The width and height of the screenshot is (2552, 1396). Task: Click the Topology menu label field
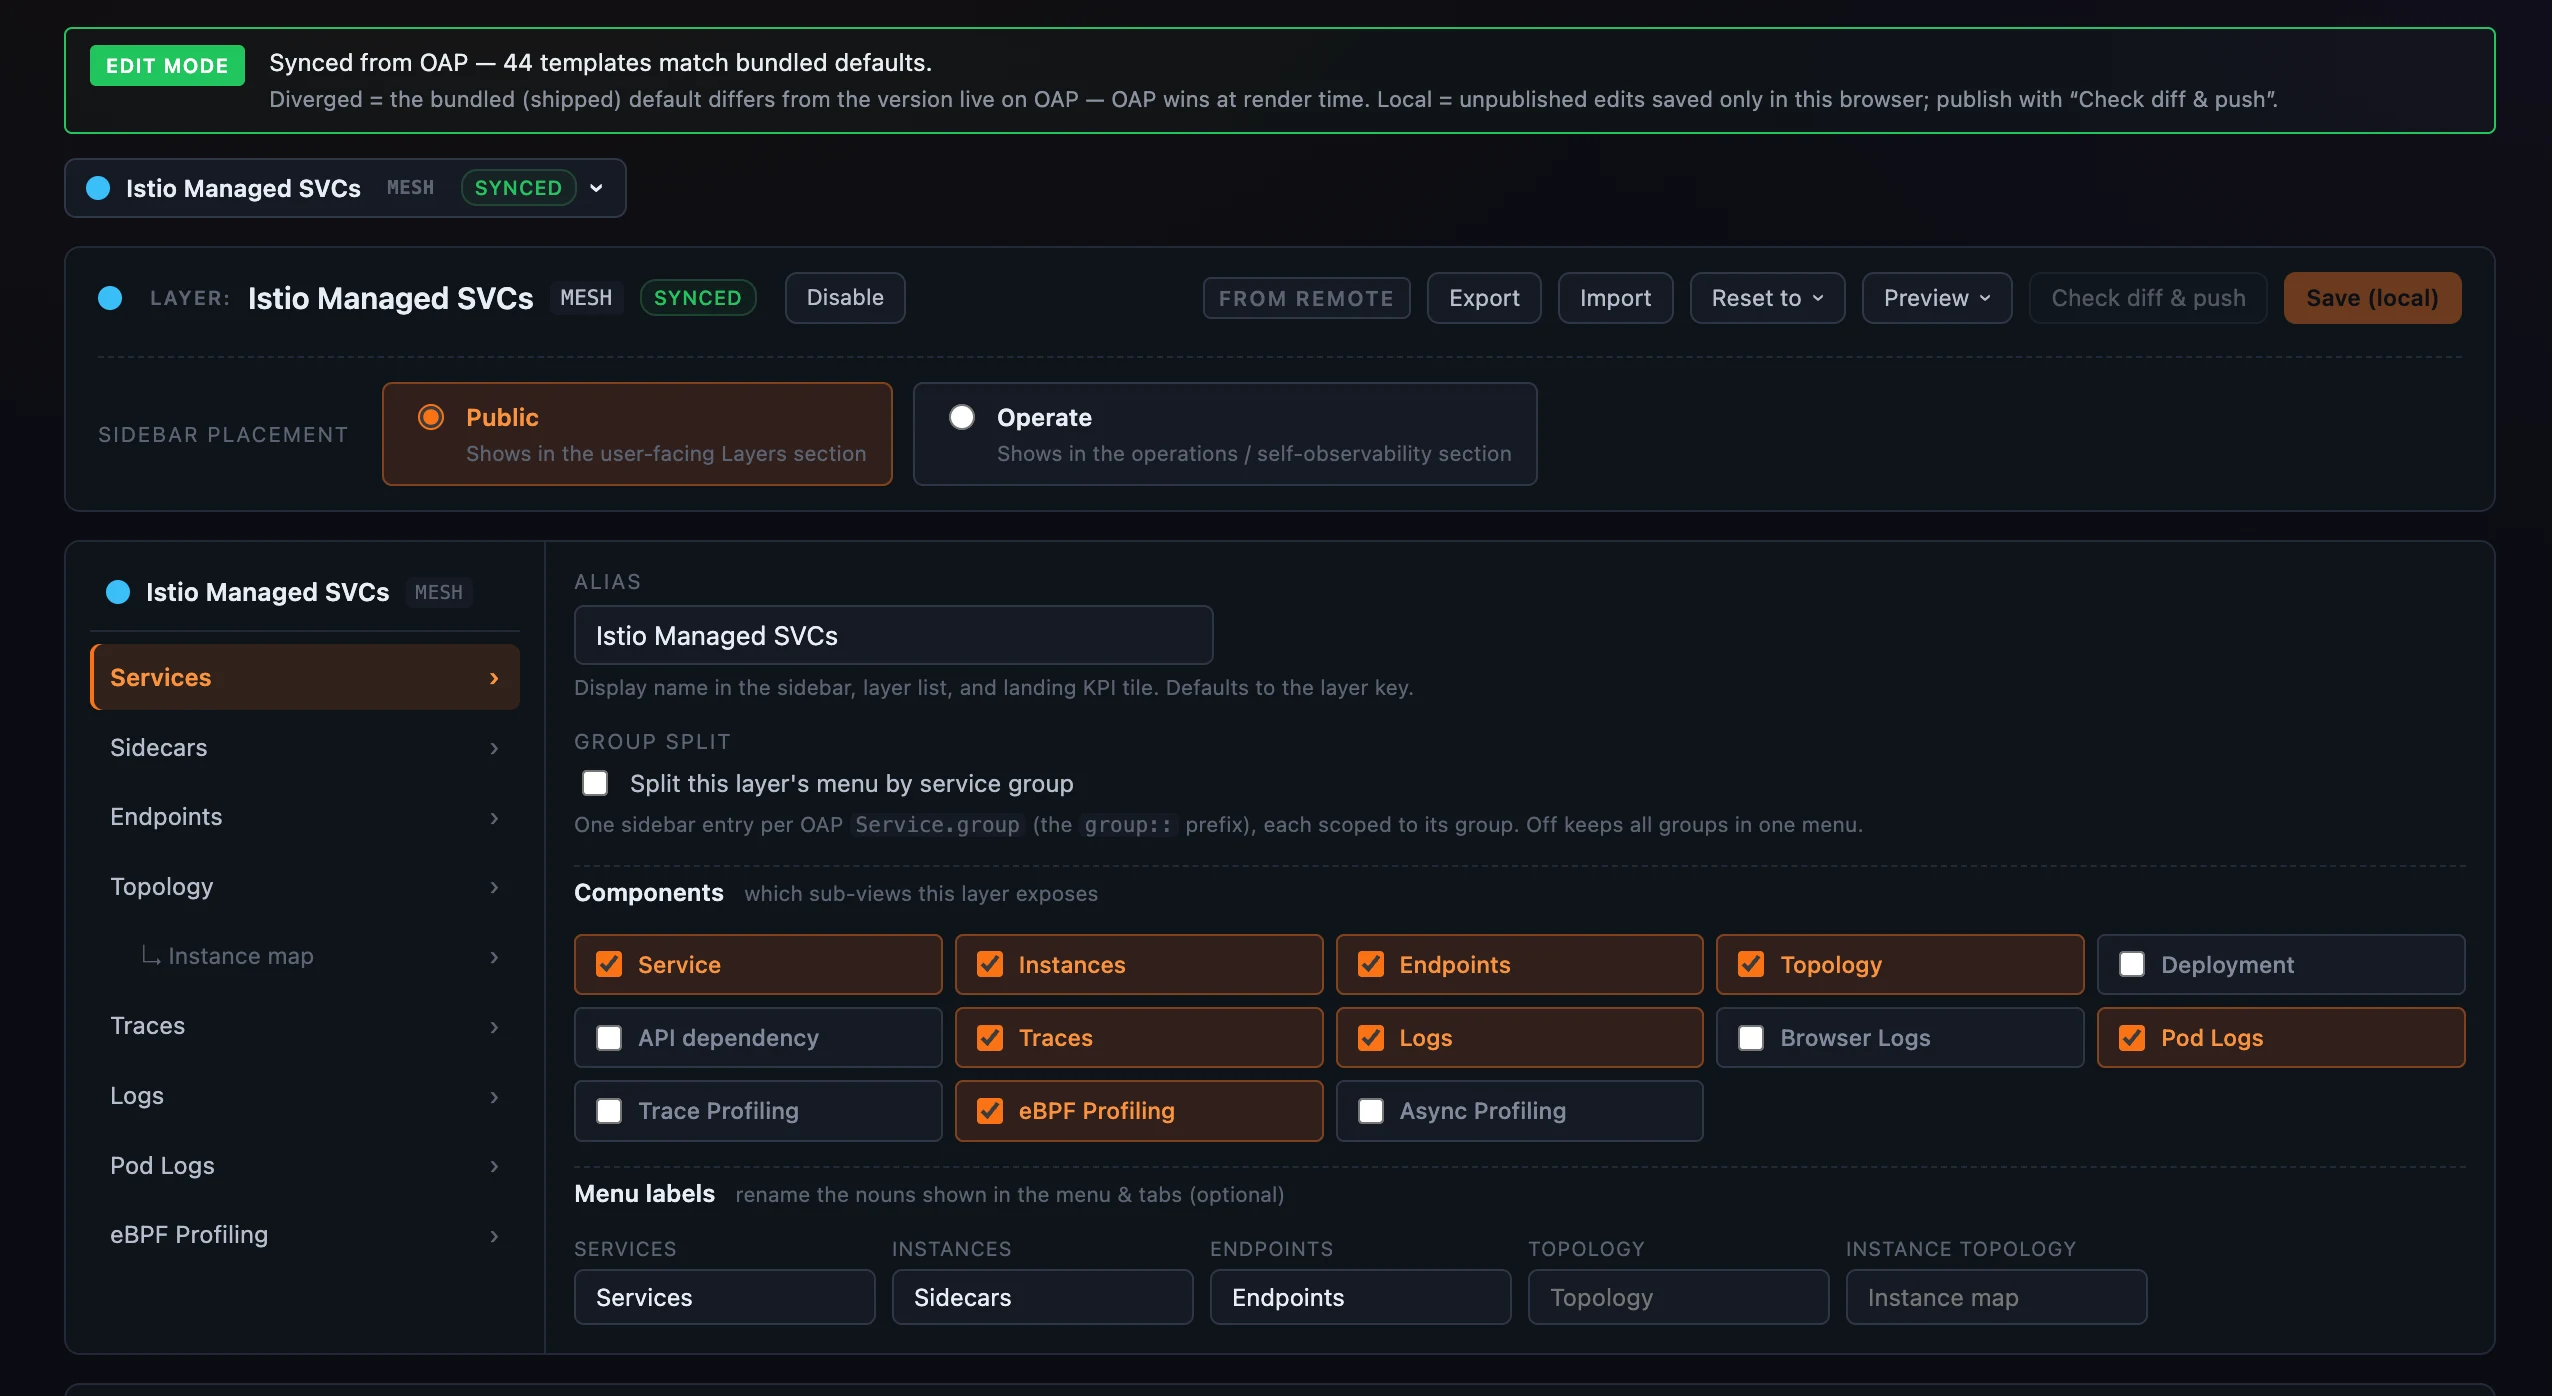pyautogui.click(x=1678, y=1297)
